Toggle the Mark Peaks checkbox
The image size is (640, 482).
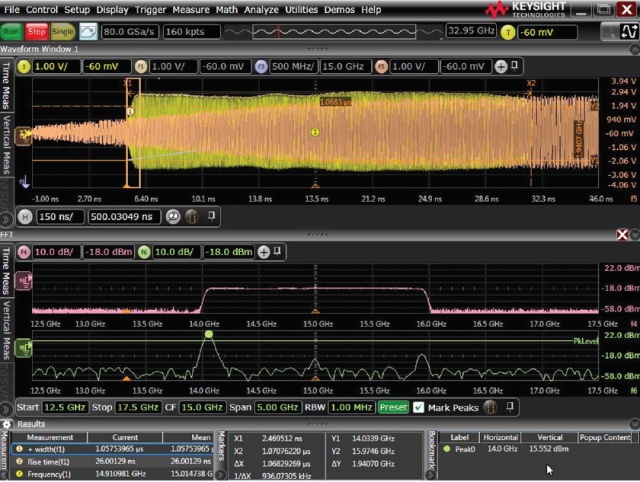click(x=418, y=407)
